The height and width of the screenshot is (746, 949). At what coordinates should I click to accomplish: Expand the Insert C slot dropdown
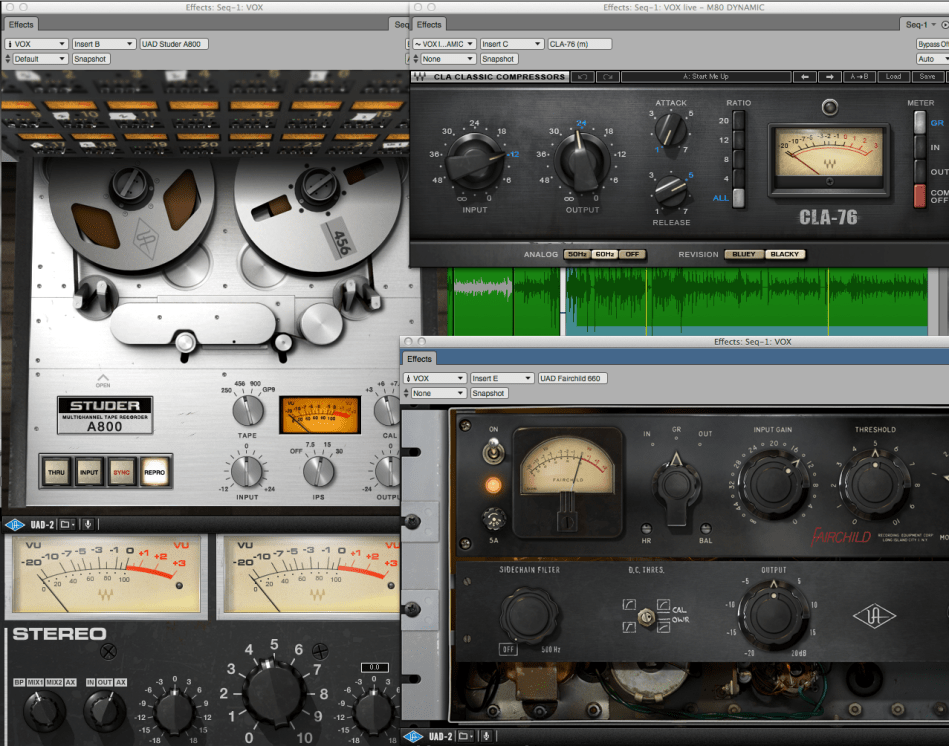[510, 44]
